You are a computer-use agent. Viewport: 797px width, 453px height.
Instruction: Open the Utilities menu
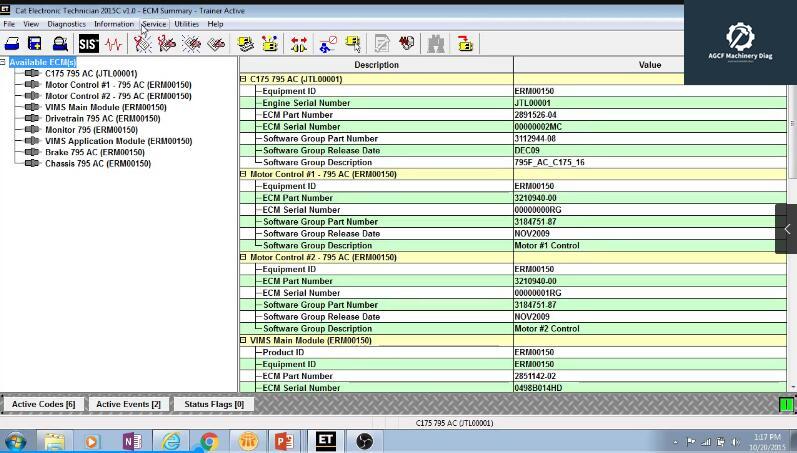click(187, 24)
